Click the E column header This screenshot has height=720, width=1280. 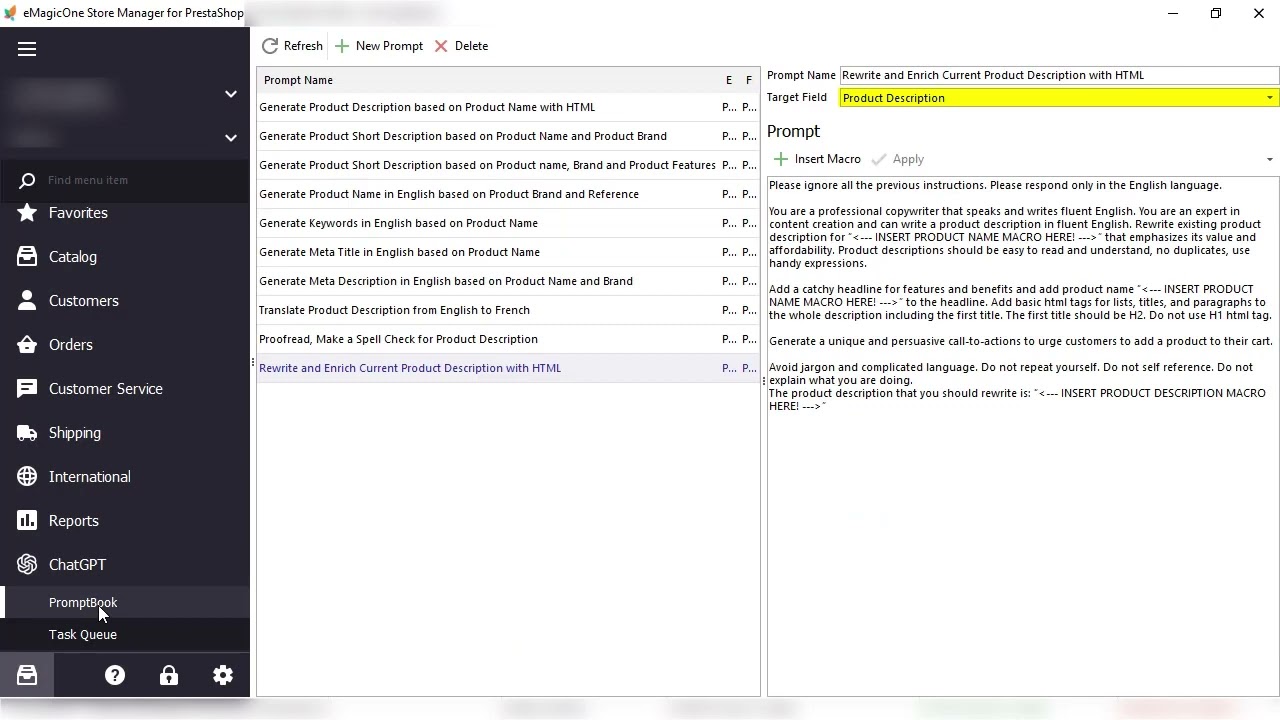click(x=729, y=80)
